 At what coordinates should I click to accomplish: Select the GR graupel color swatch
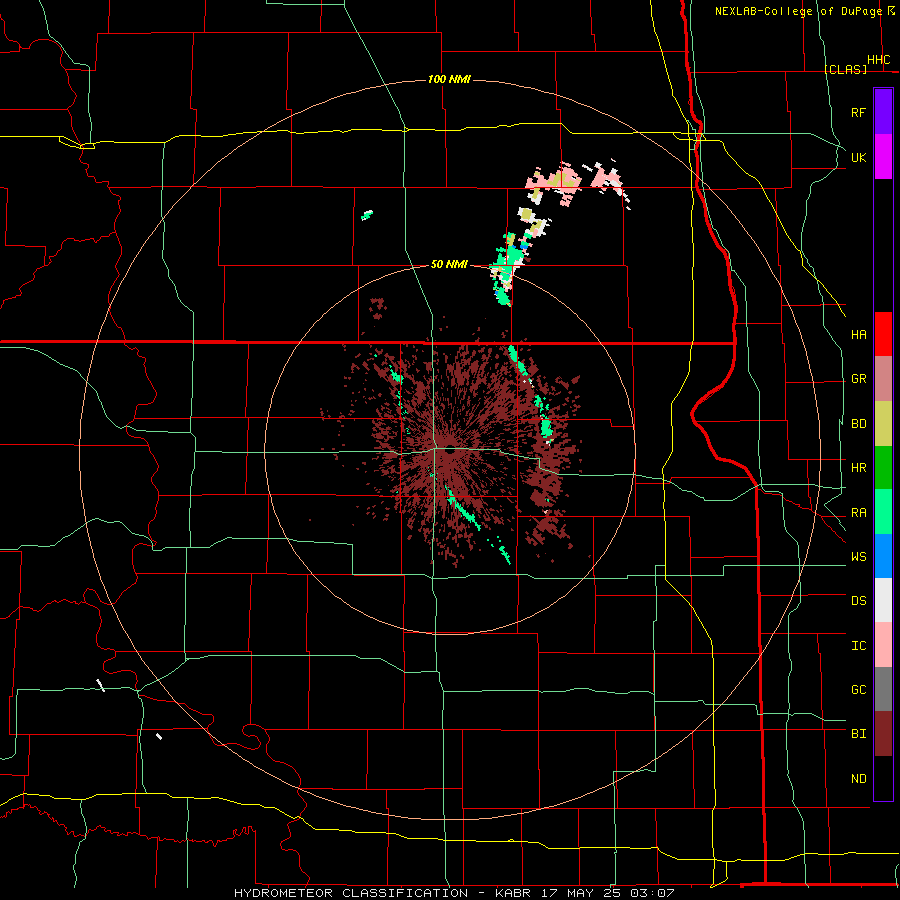coord(883,379)
